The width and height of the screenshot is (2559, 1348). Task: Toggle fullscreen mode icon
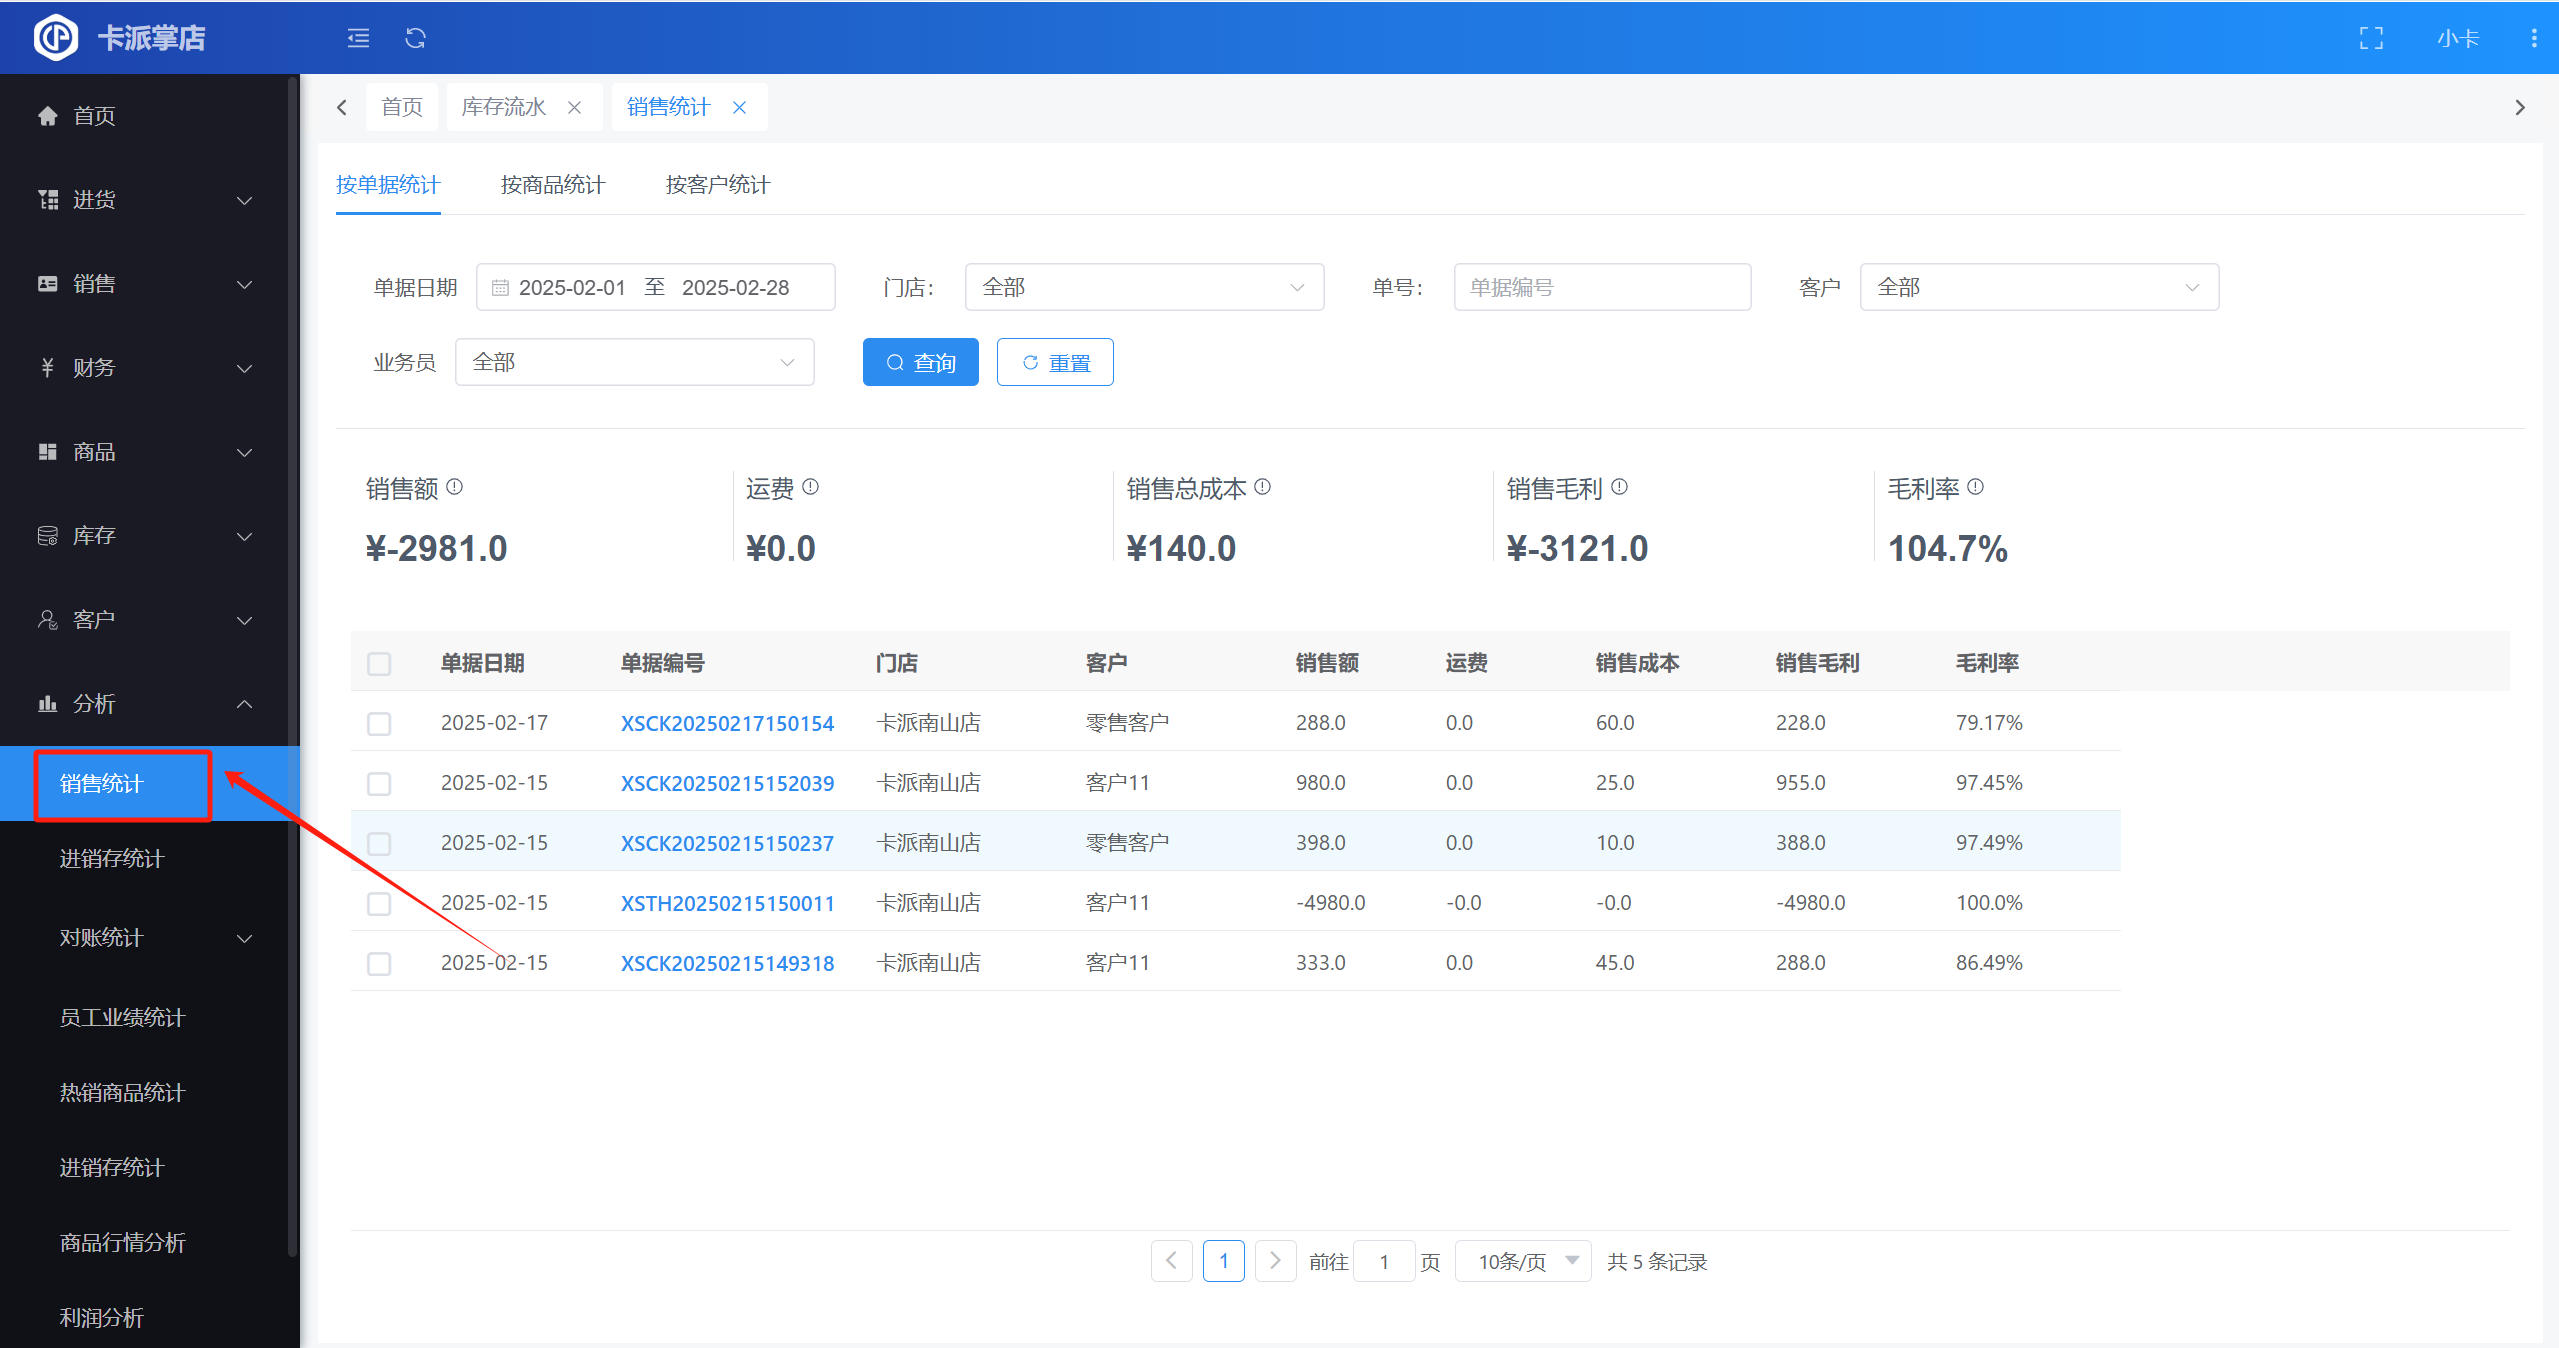pyautogui.click(x=2371, y=38)
